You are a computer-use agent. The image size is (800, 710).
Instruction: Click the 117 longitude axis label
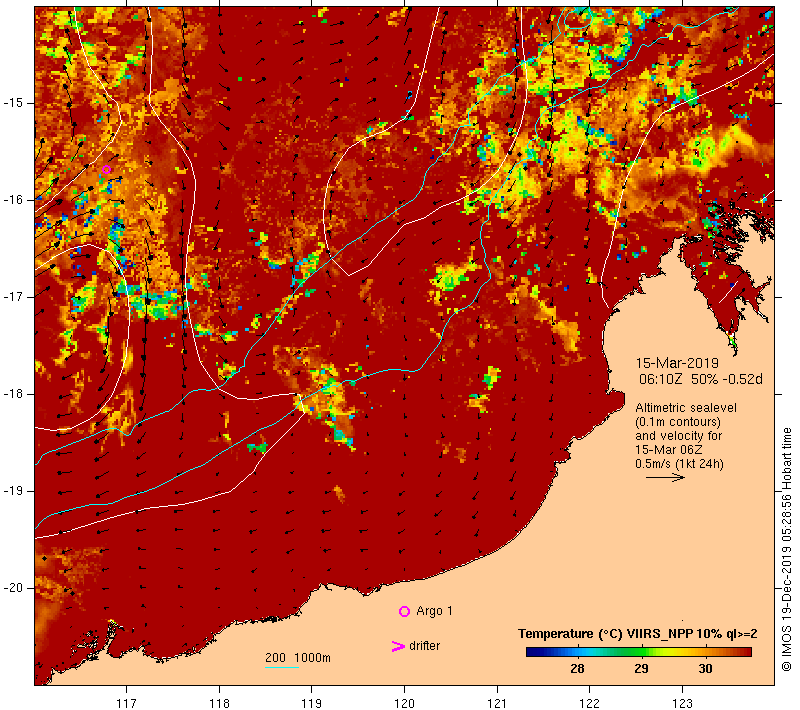(127, 703)
